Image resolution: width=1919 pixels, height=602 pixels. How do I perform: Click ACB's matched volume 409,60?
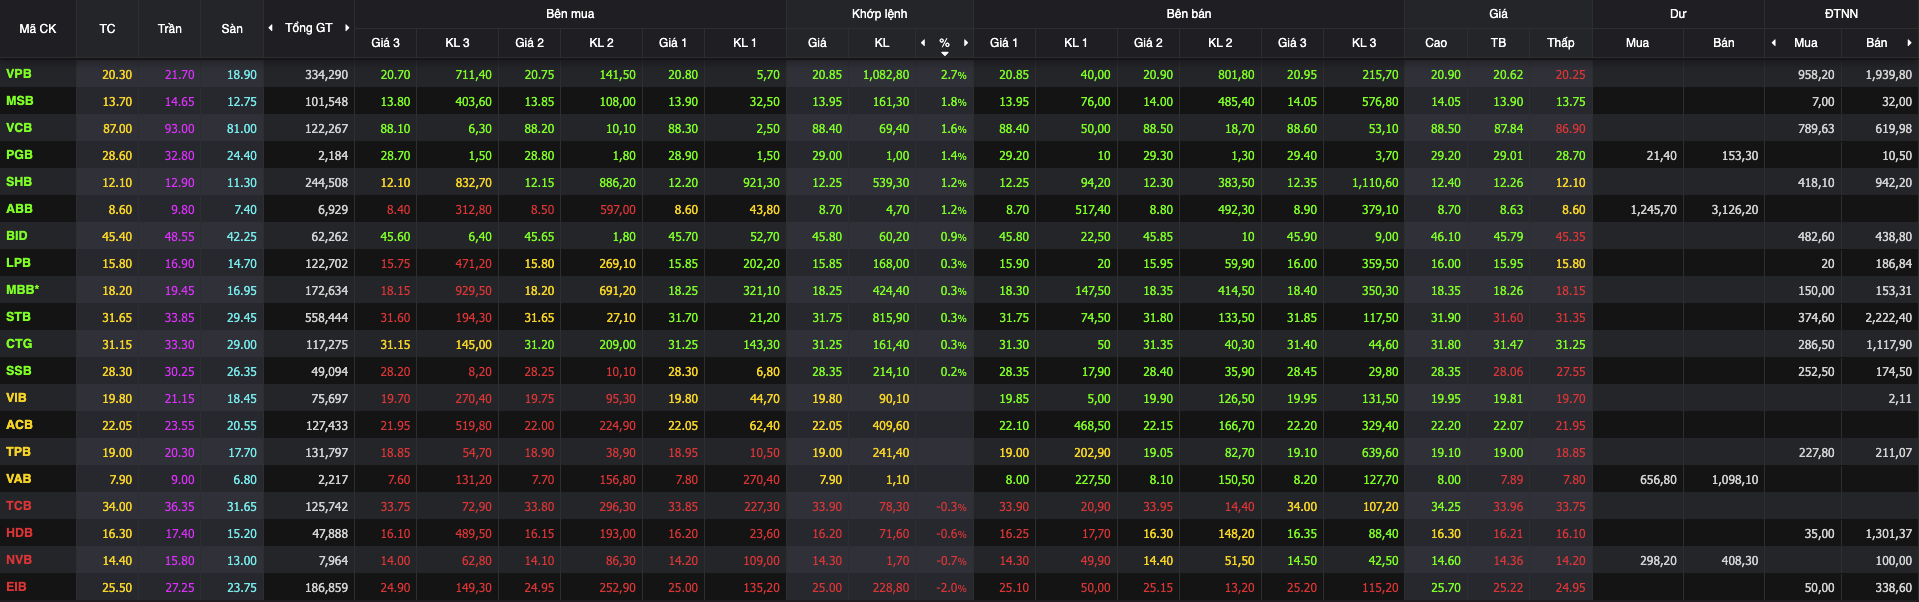891,426
